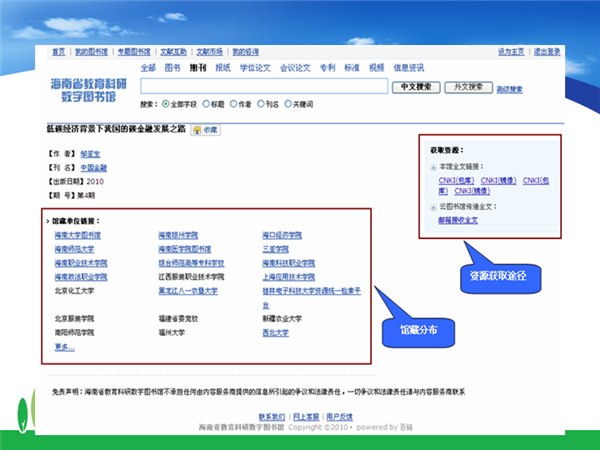Image resolution: width=600 pixels, height=450 pixels.
Task: Click the arrow icon beside 云图书馆传递全文
Action: tap(433, 207)
